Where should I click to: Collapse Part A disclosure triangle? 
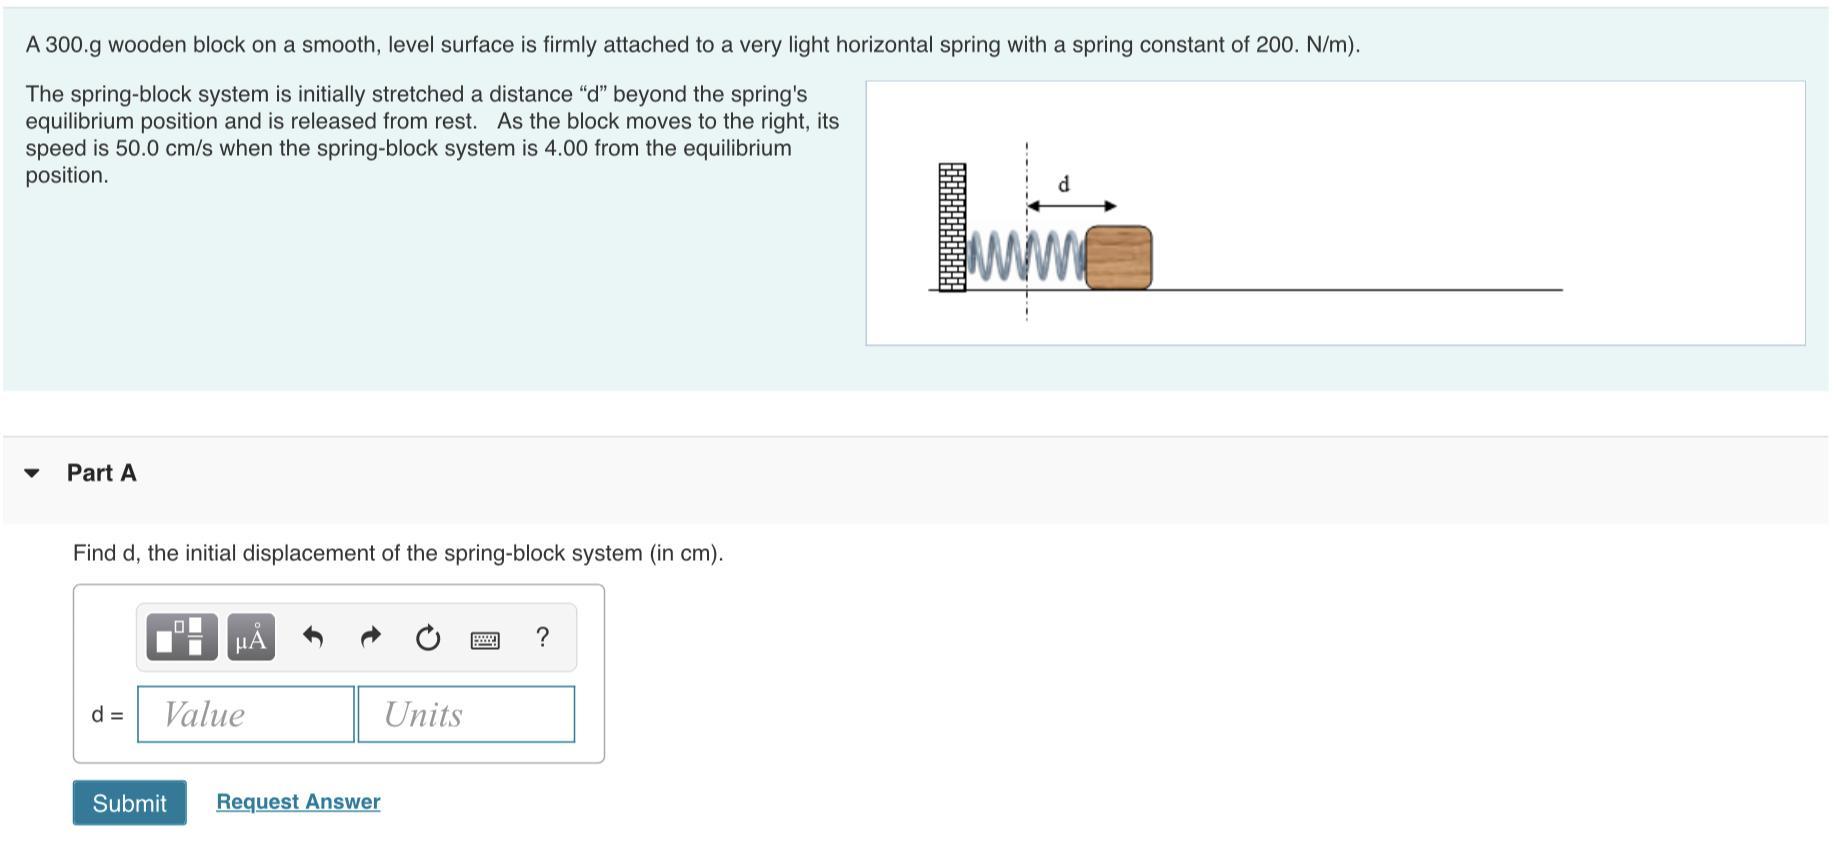click(32, 473)
